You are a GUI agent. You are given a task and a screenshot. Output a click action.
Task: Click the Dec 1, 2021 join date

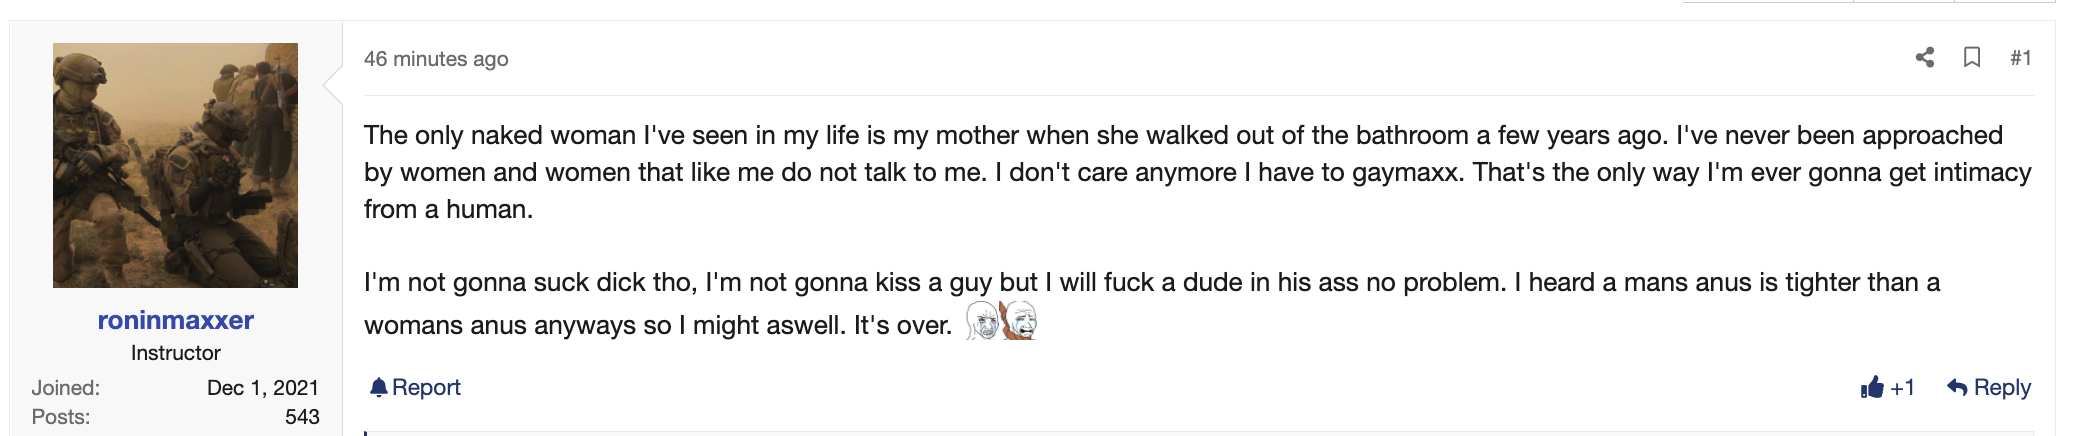(263, 388)
